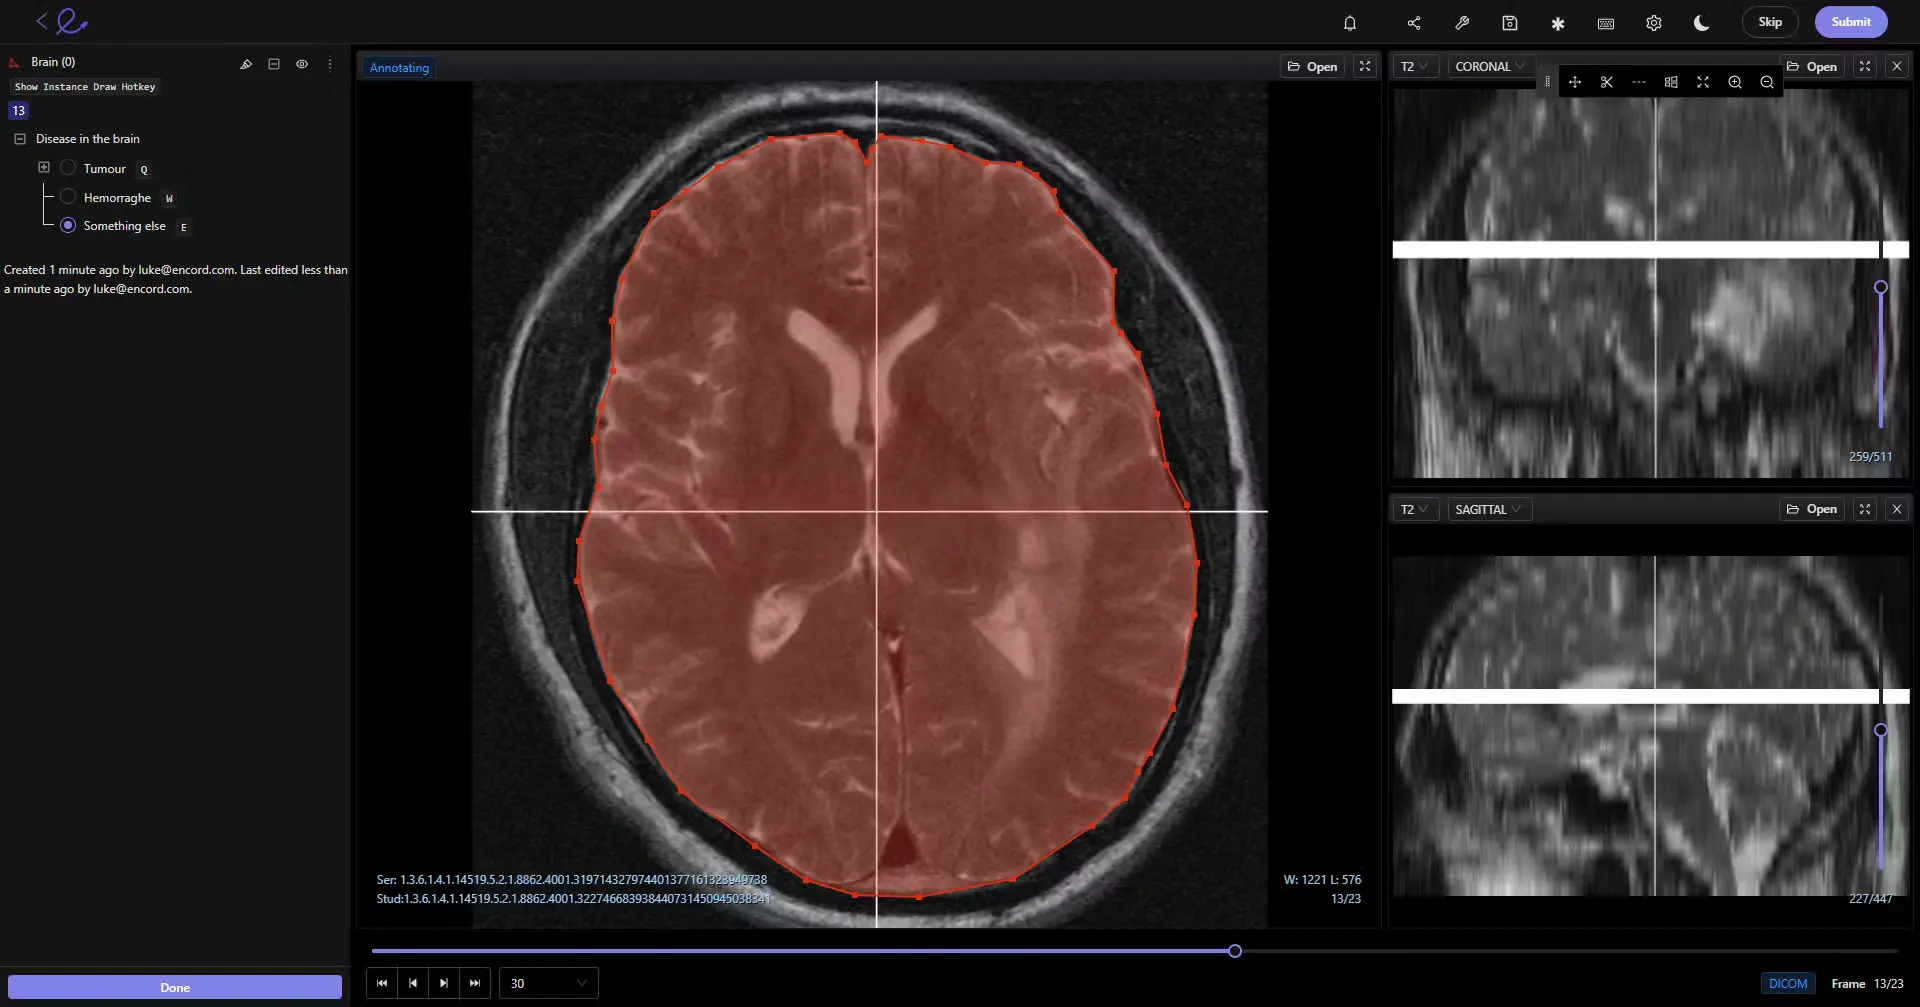Switch to the Annotating tab
Viewport: 1920px width, 1007px height.
[398, 67]
